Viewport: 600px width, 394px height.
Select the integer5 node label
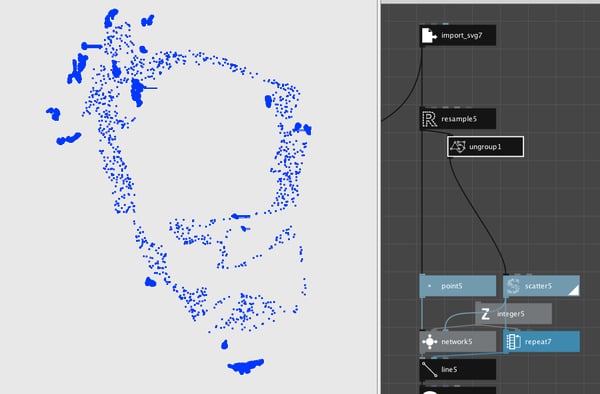510,314
